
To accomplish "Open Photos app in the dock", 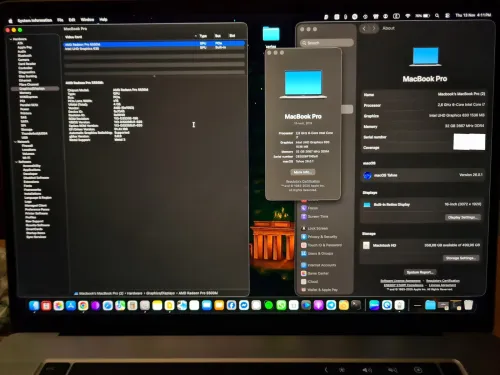I will (59, 305).
